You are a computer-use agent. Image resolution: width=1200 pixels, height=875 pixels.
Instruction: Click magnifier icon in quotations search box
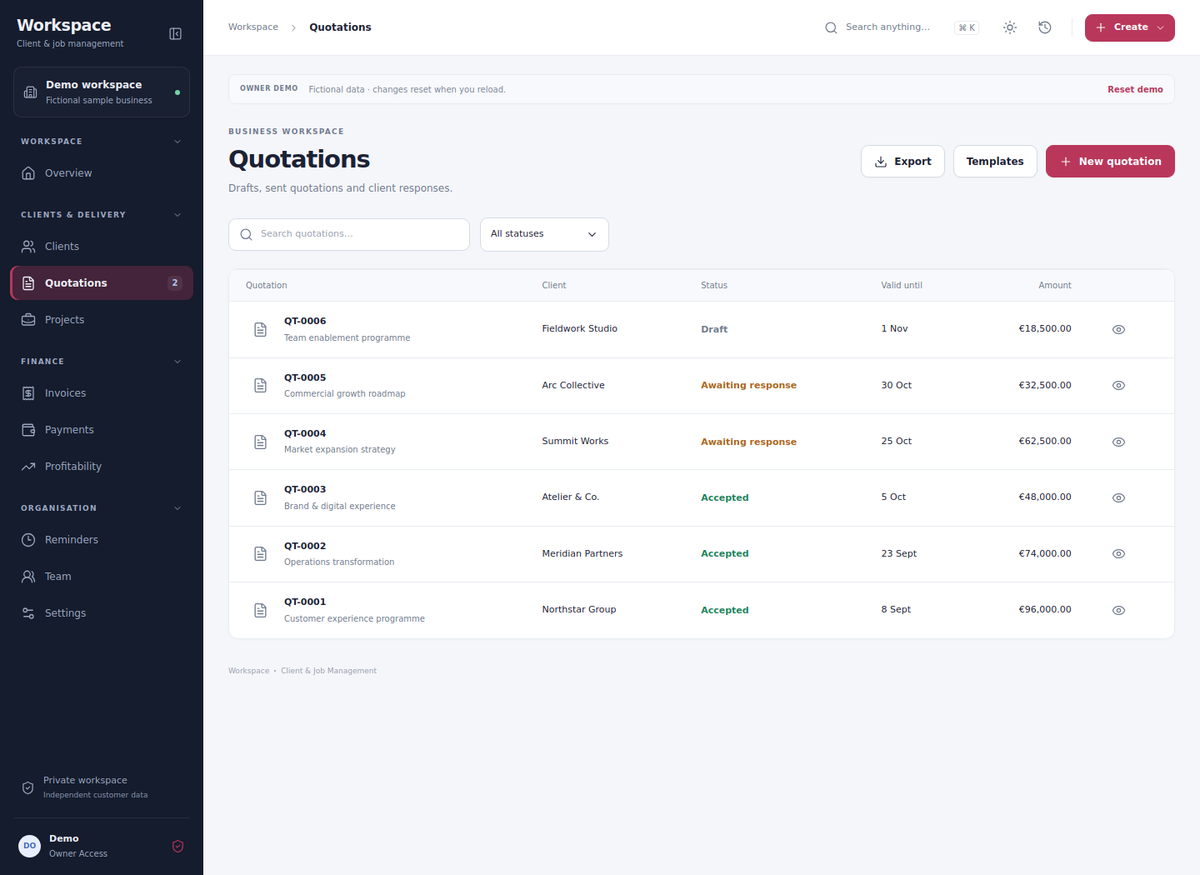click(x=246, y=234)
